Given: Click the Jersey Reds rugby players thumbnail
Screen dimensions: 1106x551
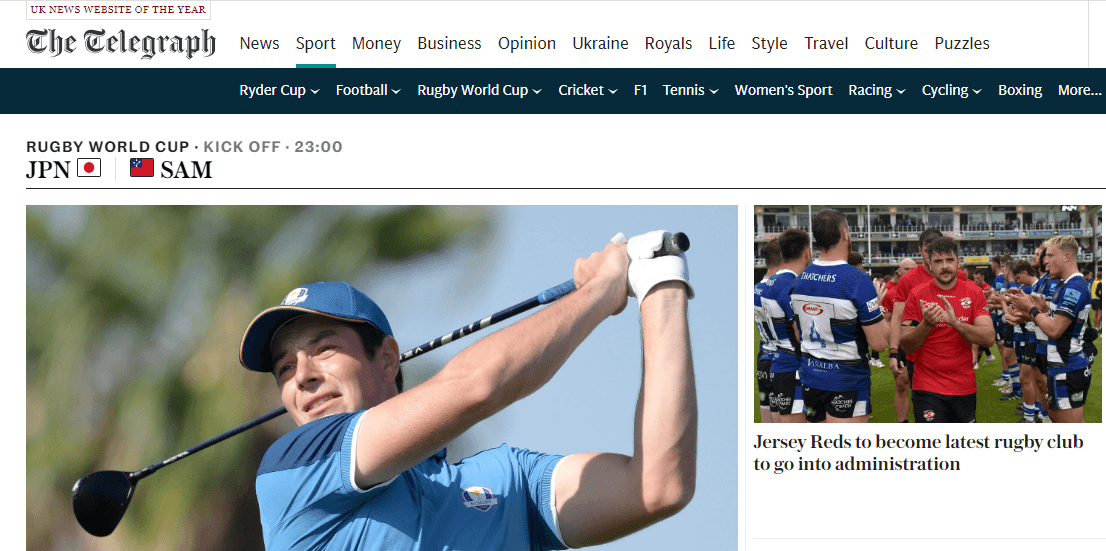Looking at the screenshot, I should [x=929, y=314].
